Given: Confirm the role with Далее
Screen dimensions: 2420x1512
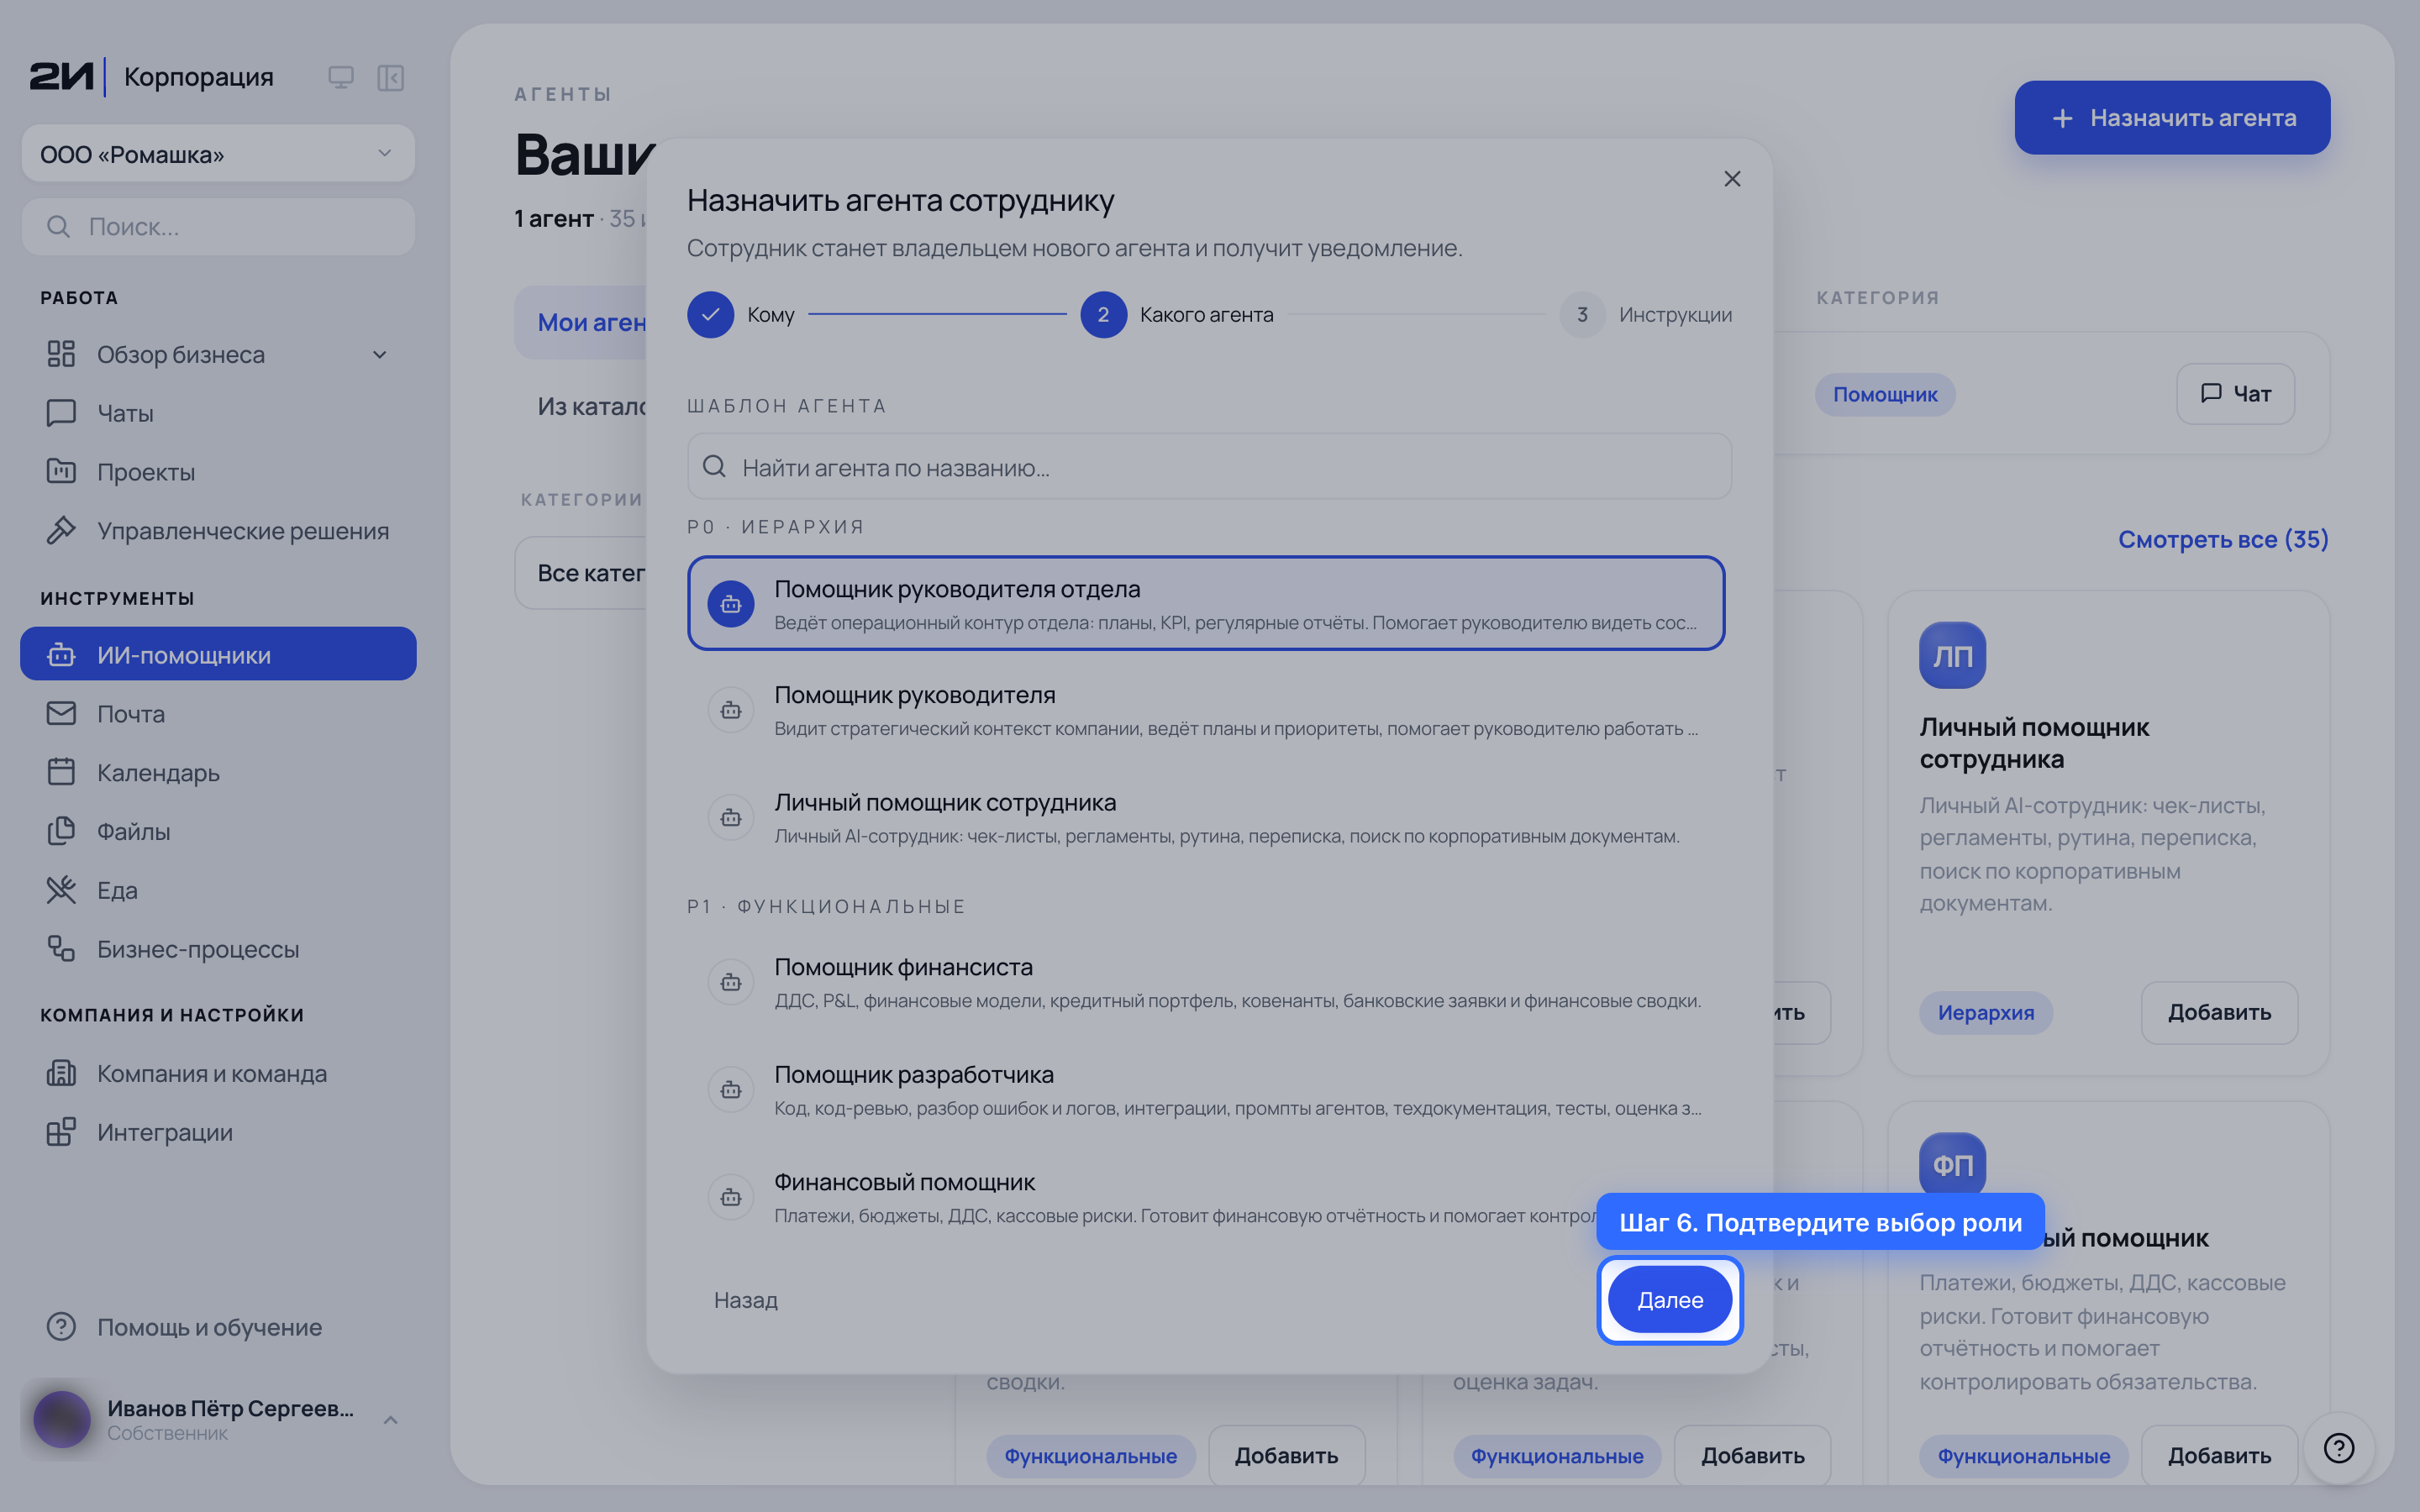Looking at the screenshot, I should 1669,1299.
